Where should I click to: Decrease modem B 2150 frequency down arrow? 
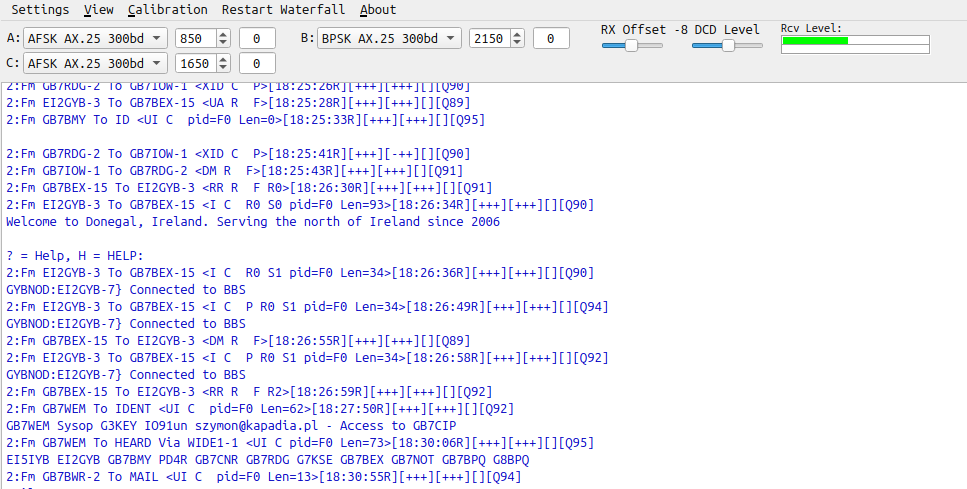tap(516, 43)
